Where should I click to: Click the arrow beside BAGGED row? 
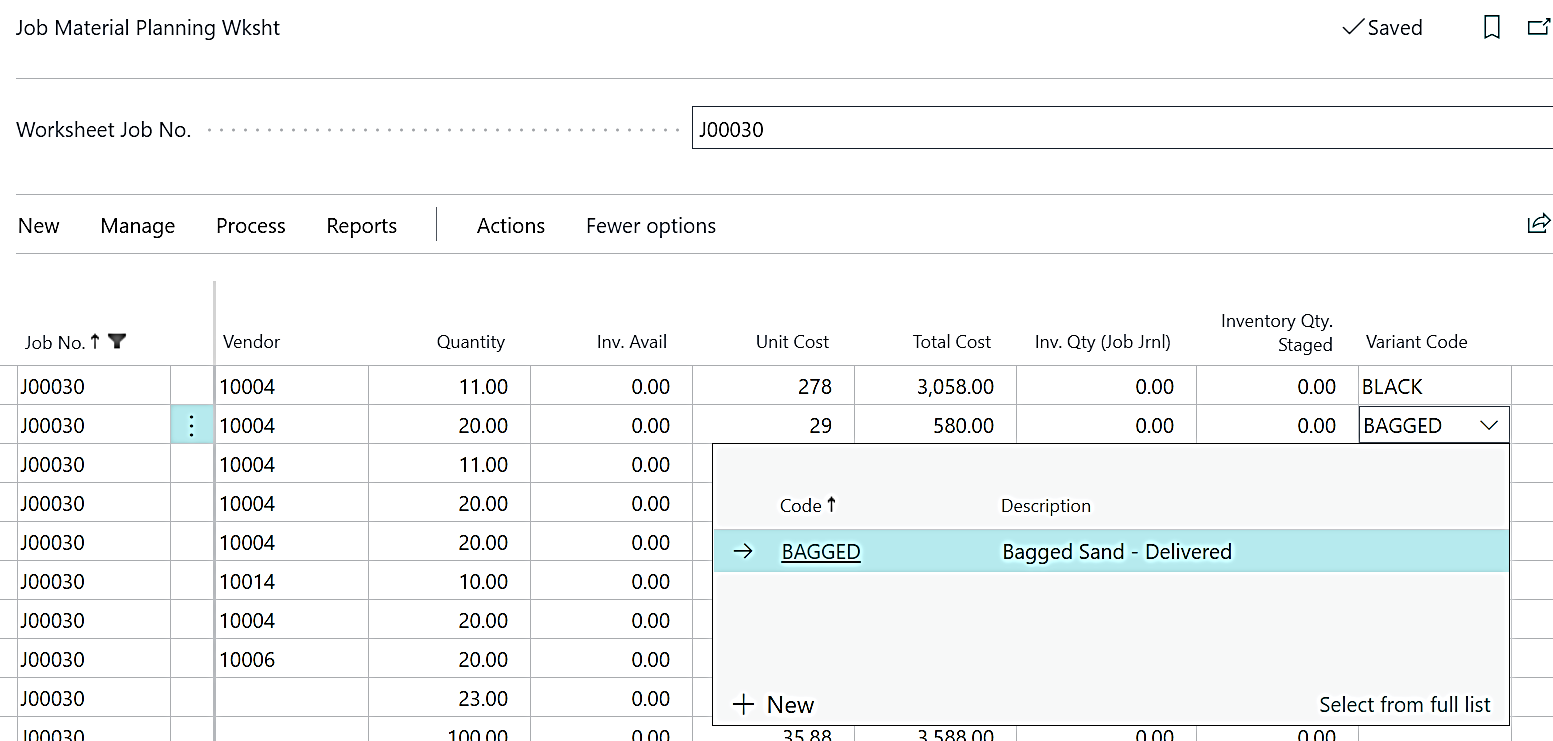coord(743,551)
